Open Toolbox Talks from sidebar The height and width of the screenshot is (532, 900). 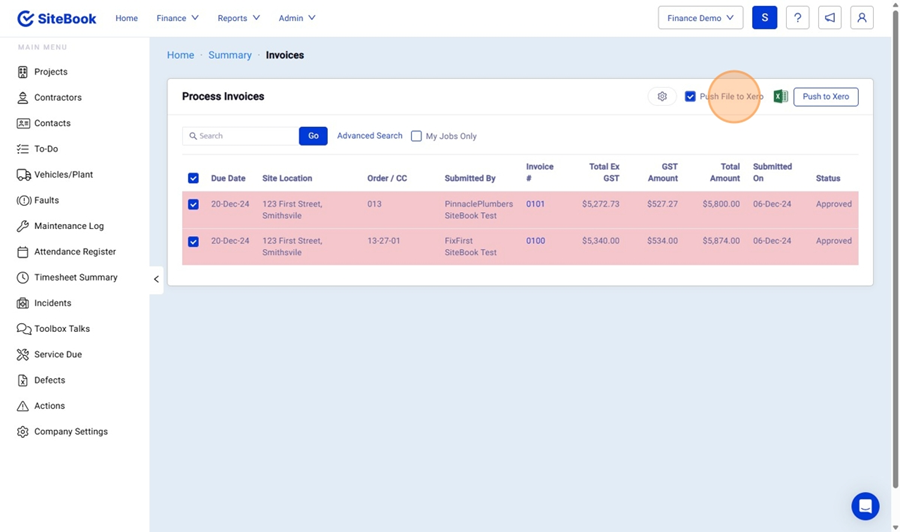(62, 329)
